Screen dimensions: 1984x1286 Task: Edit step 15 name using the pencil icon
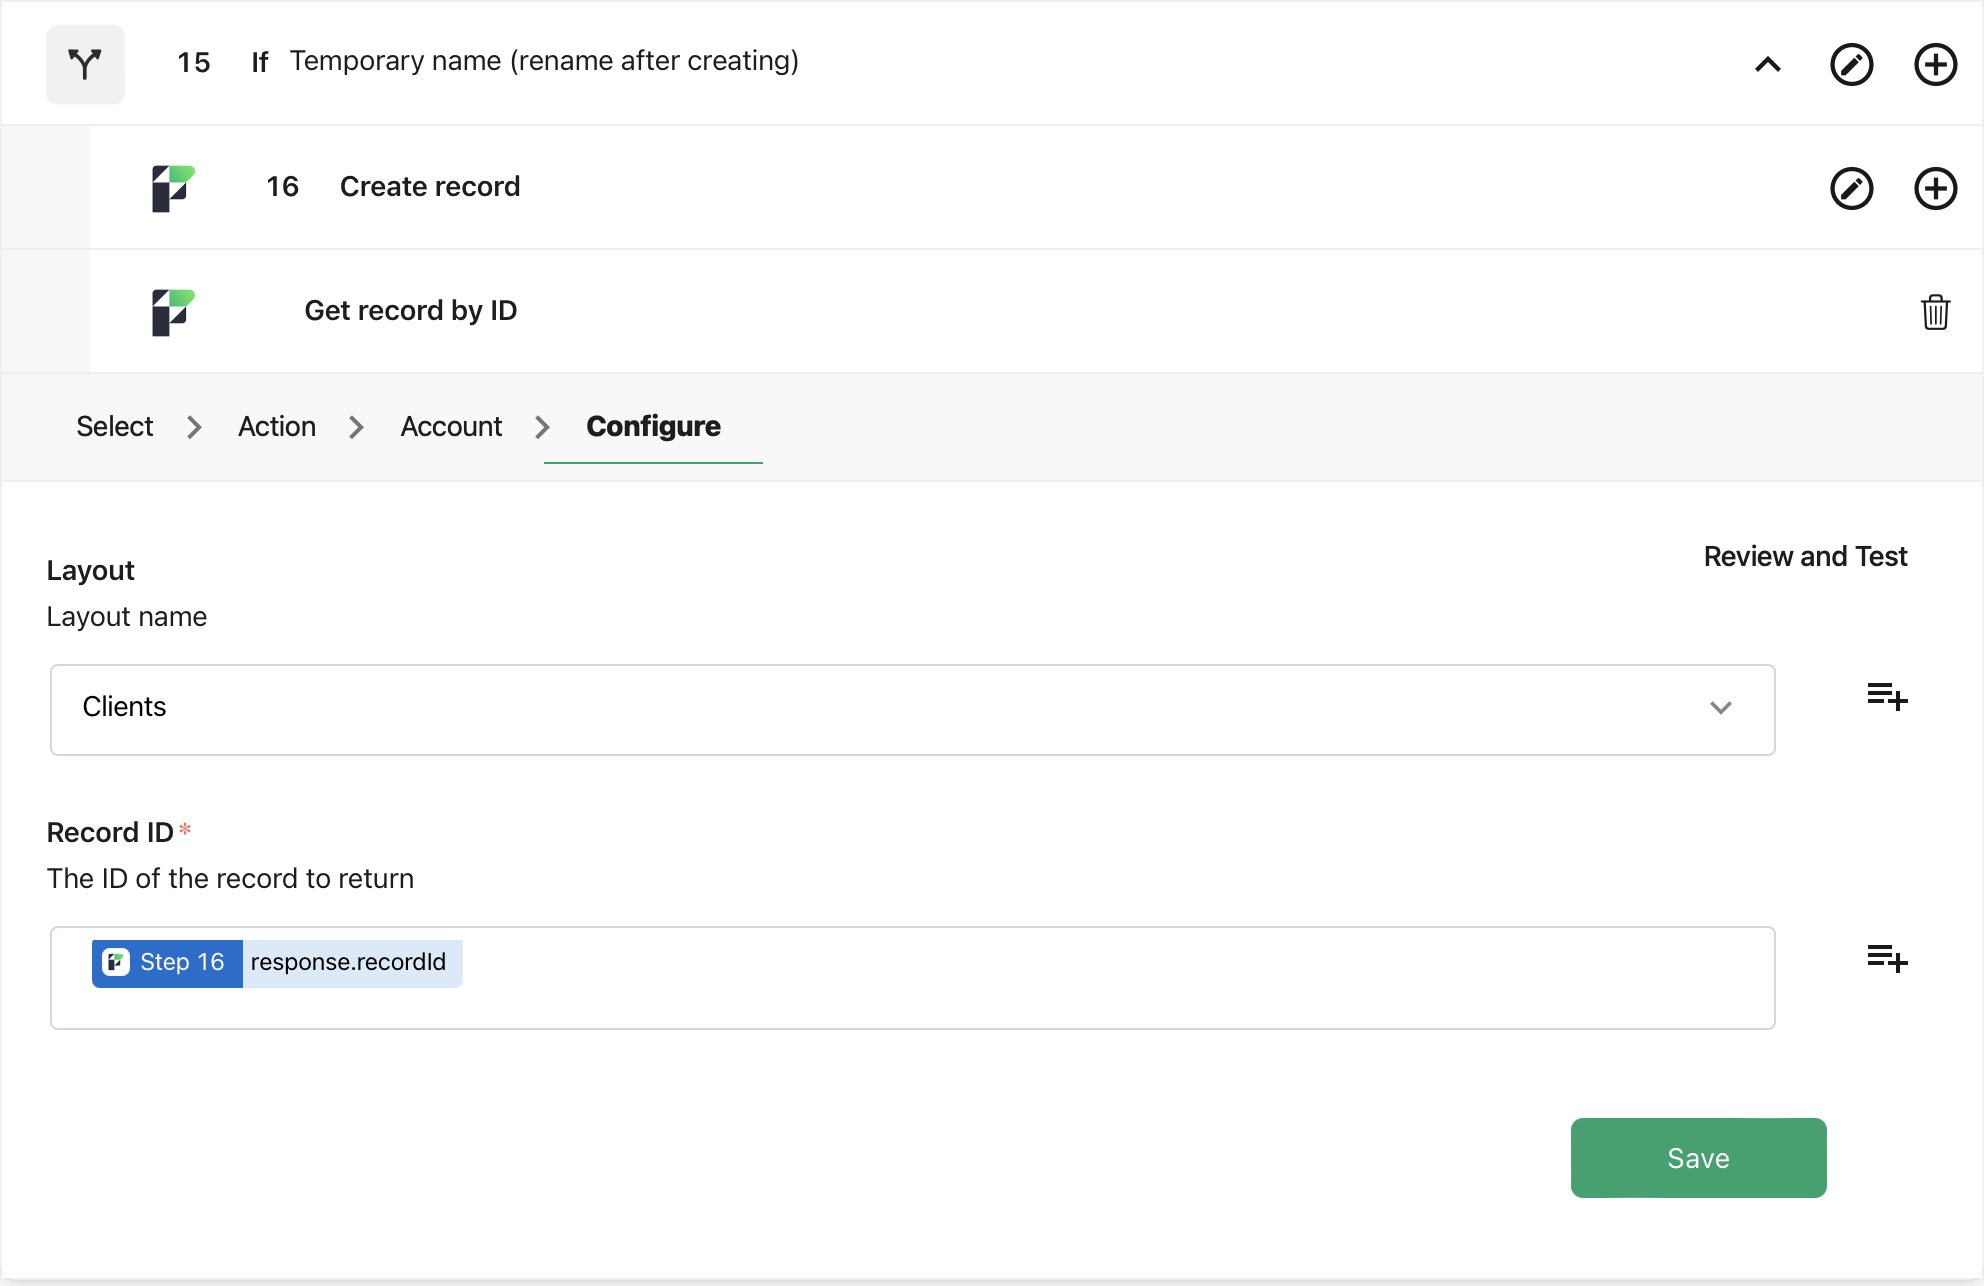point(1852,64)
